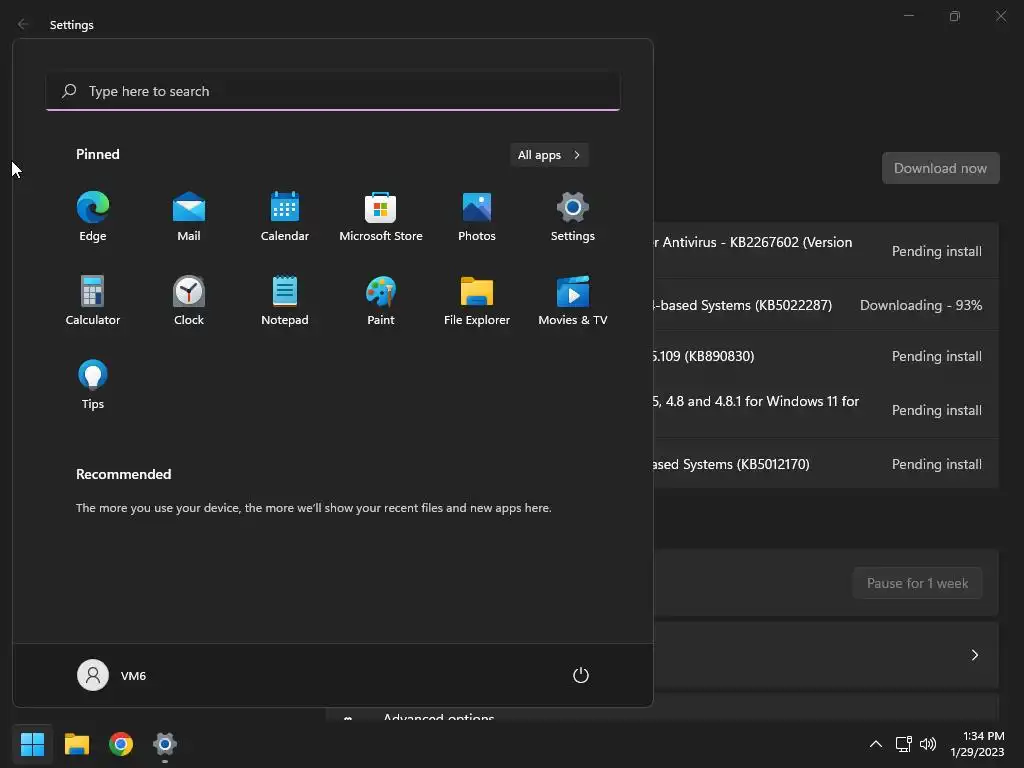Expand All apps list

coord(549,155)
